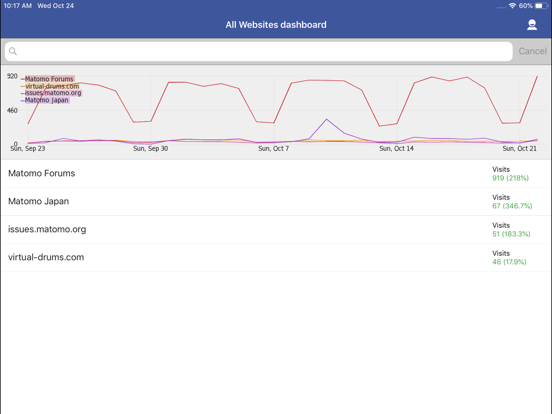Select visits value 919 (218%)

pyautogui.click(x=510, y=178)
